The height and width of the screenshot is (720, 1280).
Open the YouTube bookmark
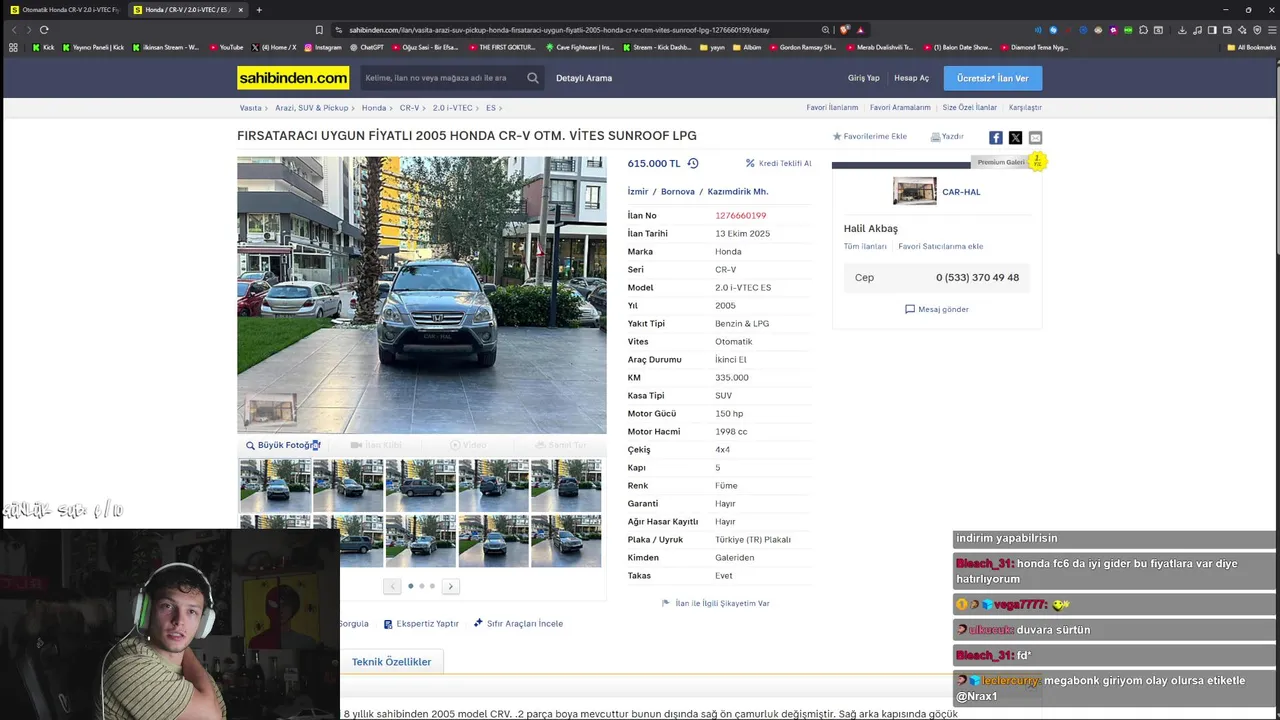[x=225, y=47]
